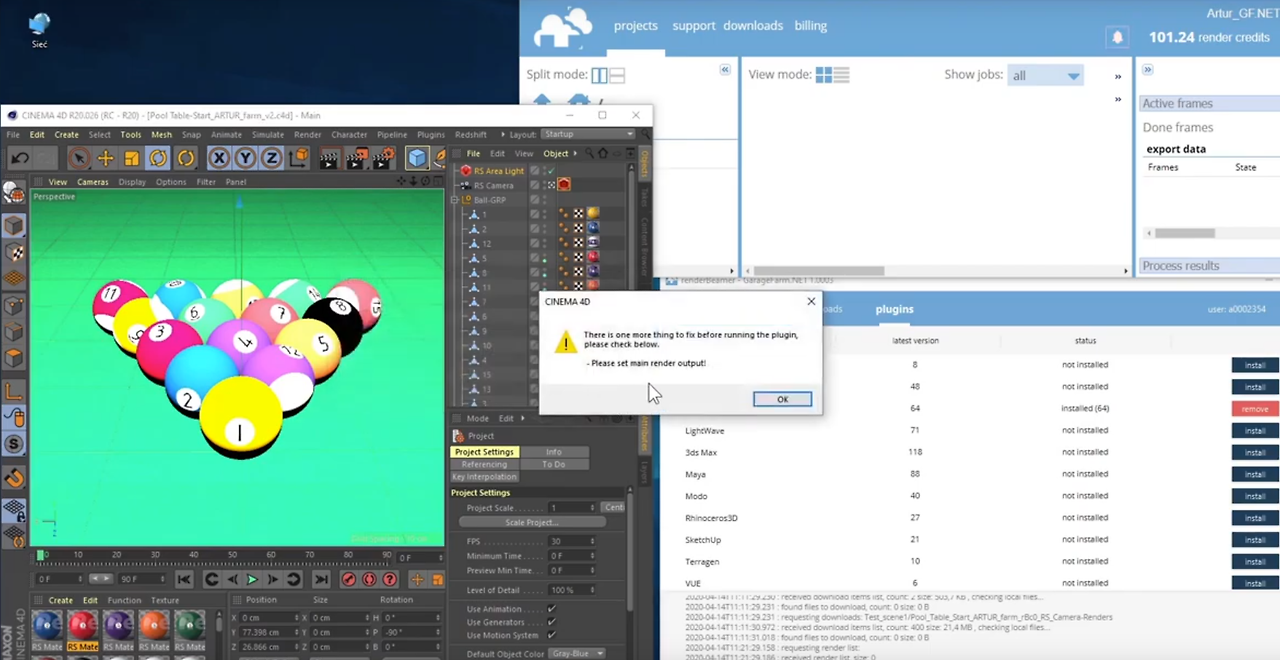Switch to the billing tab
Screen dimensions: 1280x660
tap(810, 26)
